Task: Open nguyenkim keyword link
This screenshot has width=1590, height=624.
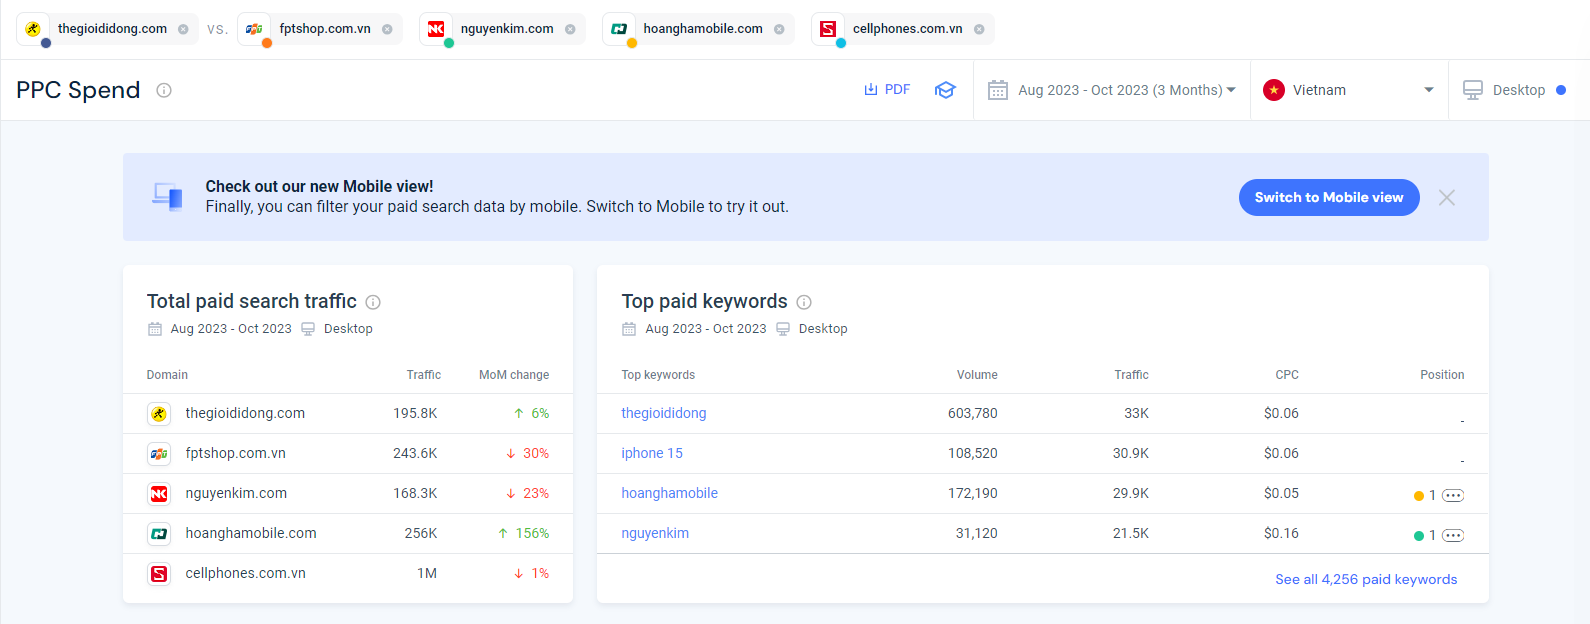Action: click(655, 533)
